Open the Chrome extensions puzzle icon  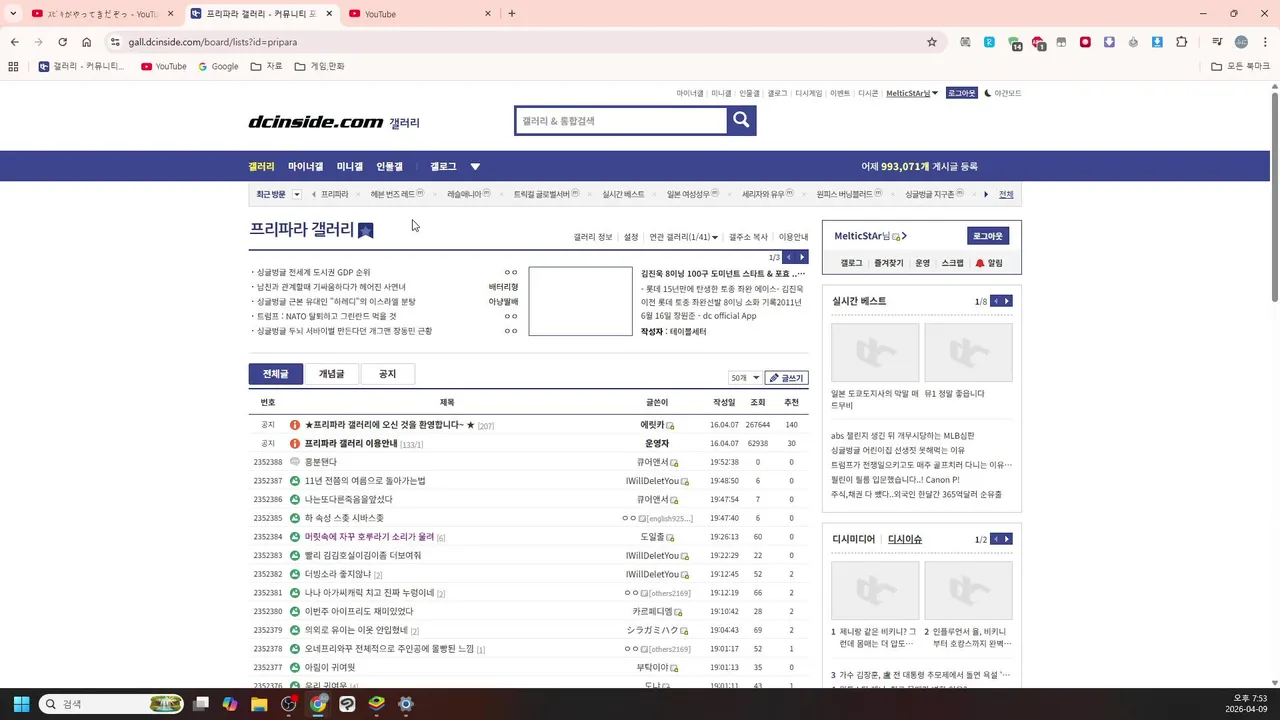[x=1182, y=42]
